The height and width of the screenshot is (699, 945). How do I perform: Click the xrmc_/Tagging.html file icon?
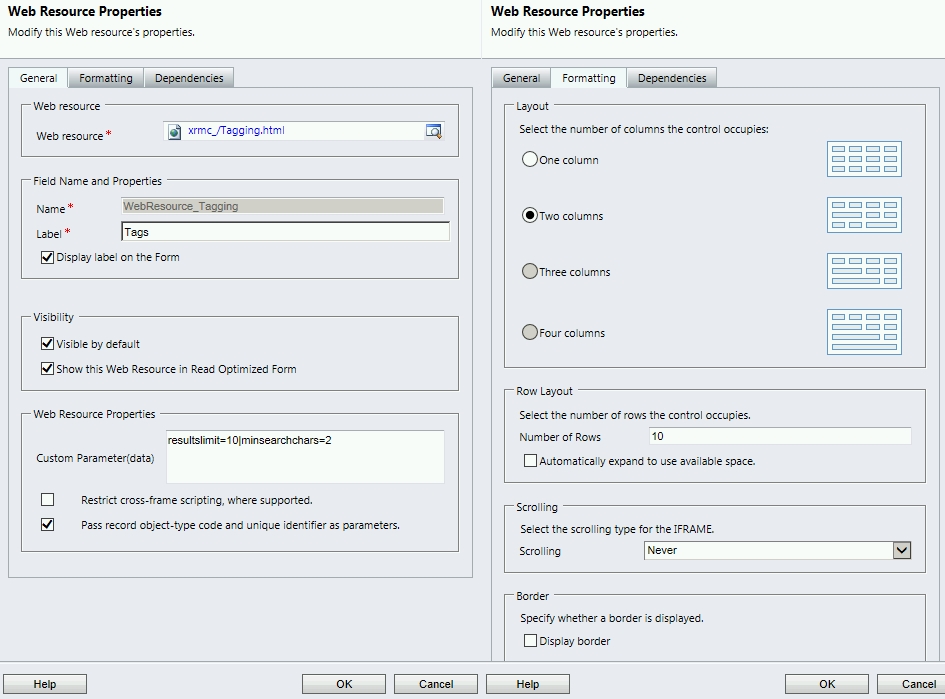pos(175,131)
